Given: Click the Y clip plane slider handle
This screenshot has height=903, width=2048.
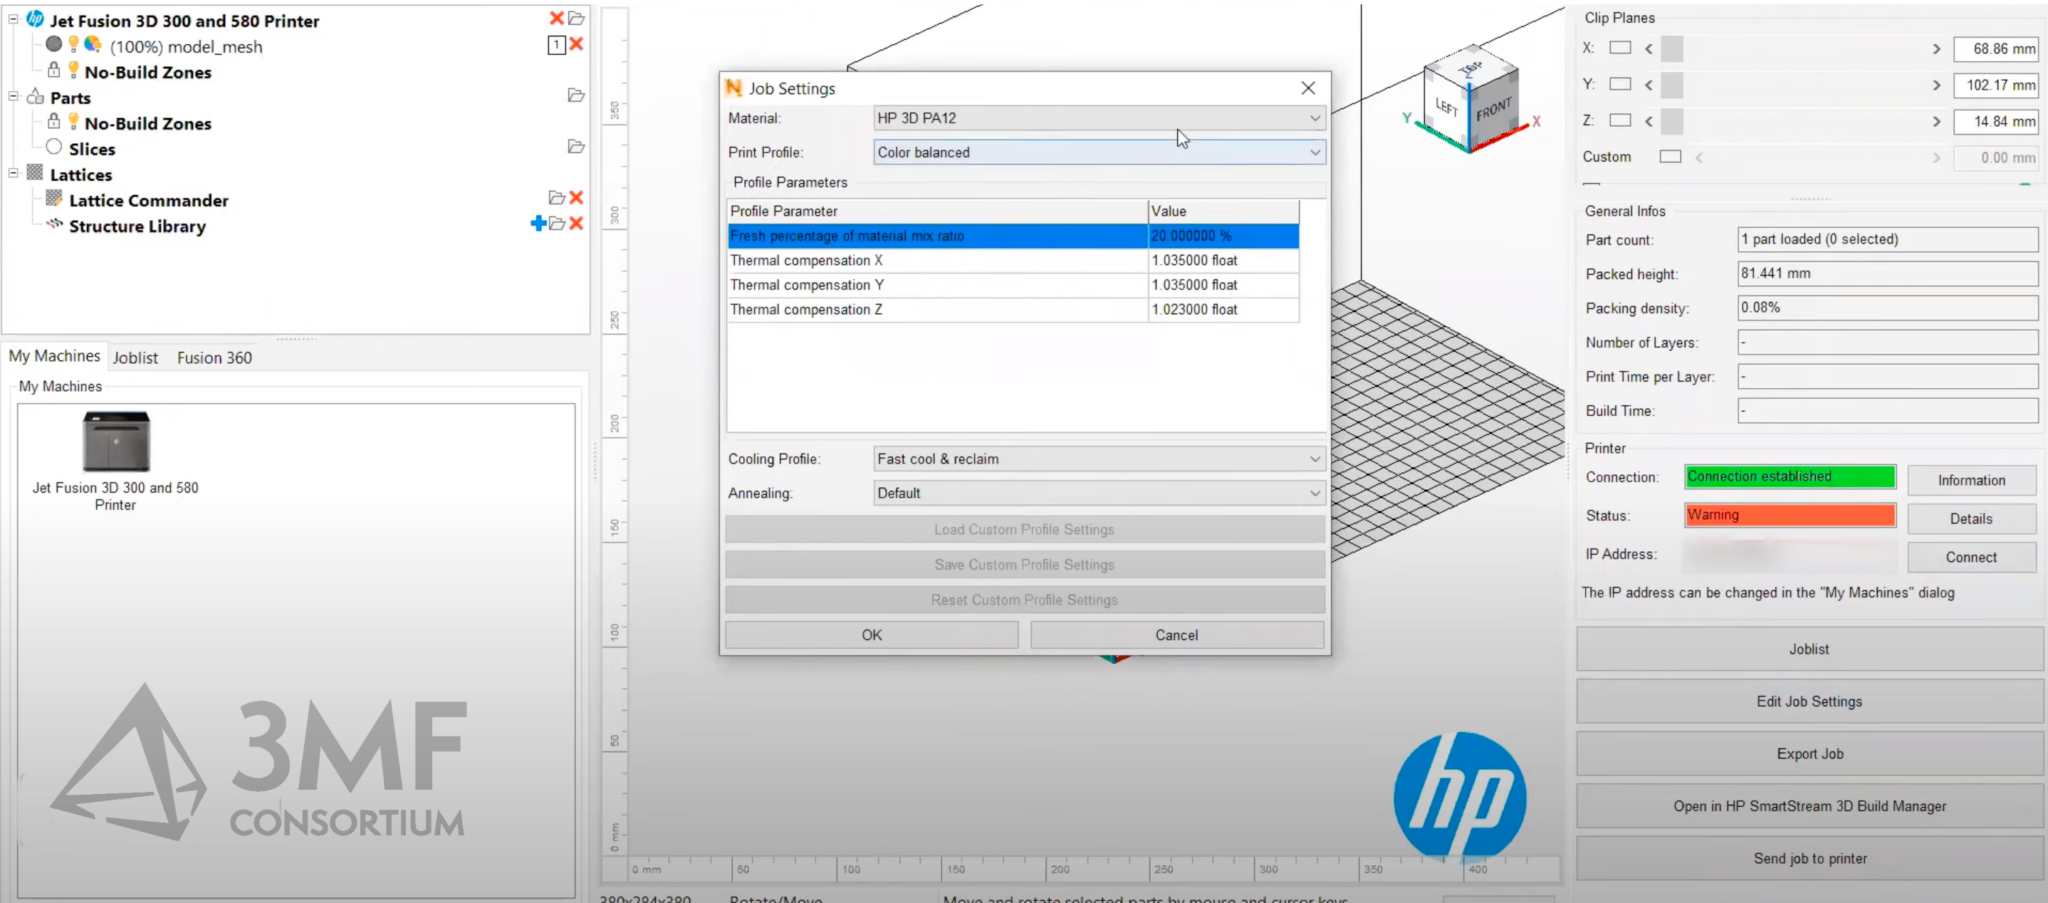Looking at the screenshot, I should [1672, 85].
